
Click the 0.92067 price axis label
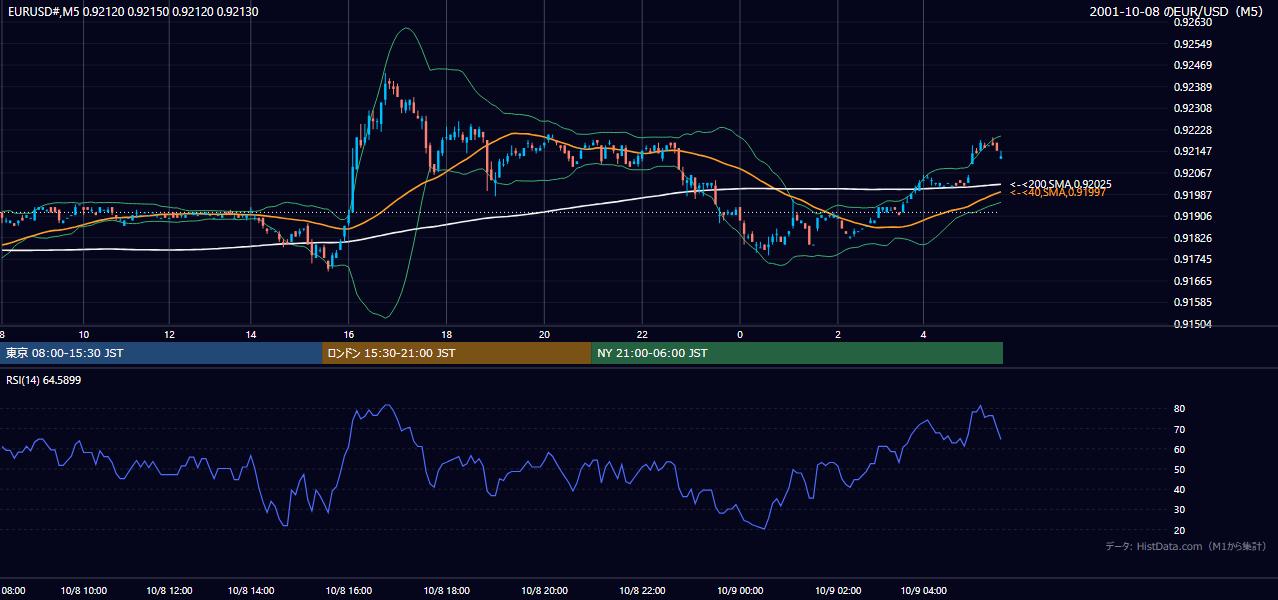[x=1192, y=174]
